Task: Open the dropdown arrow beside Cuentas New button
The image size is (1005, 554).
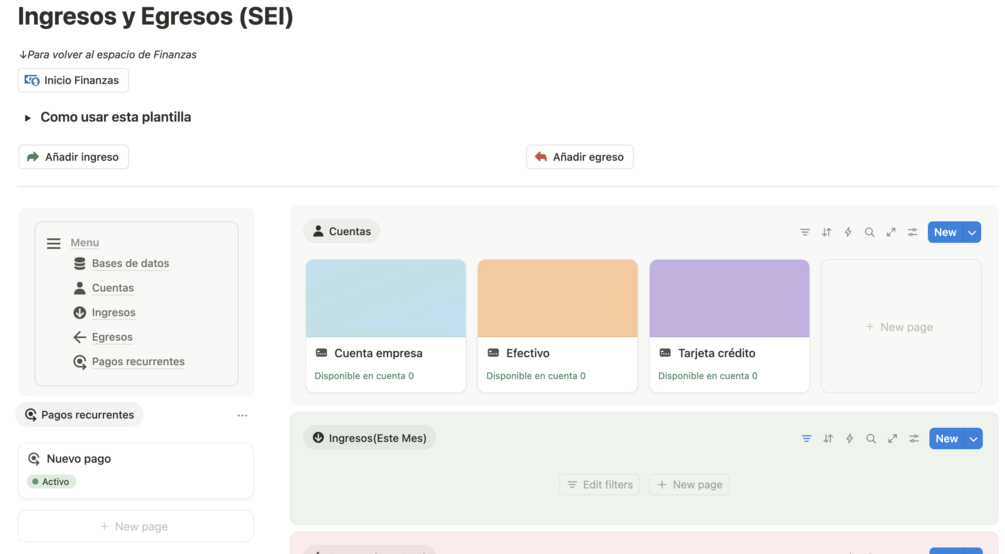Action: (x=972, y=232)
